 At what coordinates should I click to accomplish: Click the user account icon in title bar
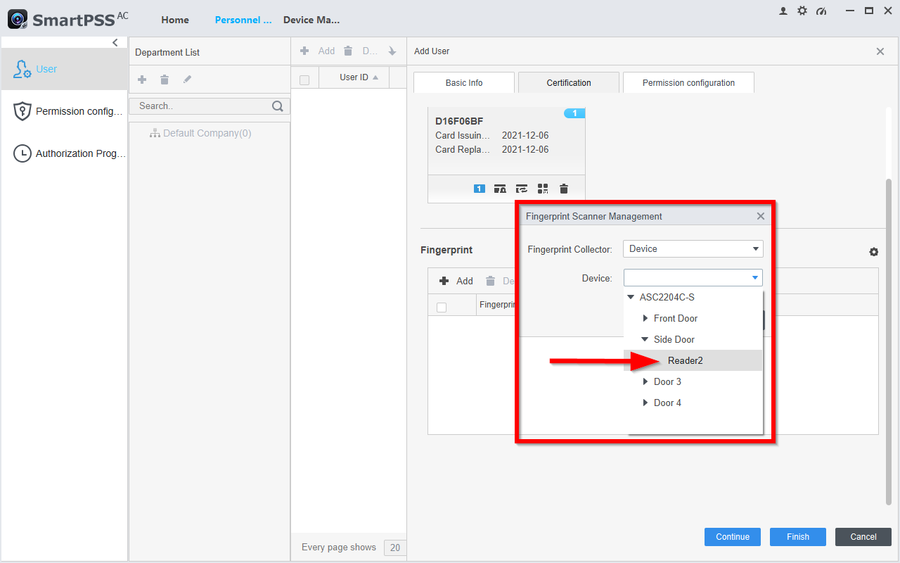[x=783, y=11]
